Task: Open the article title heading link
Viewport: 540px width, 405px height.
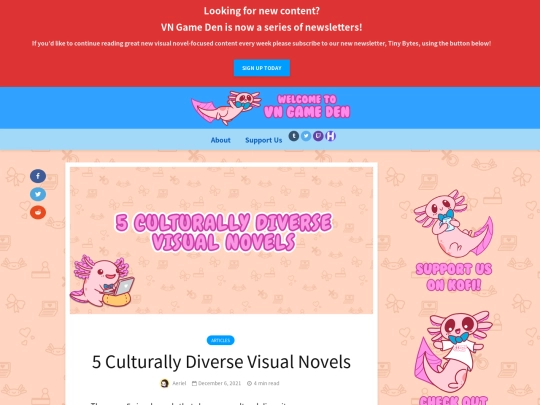Action: click(221, 362)
